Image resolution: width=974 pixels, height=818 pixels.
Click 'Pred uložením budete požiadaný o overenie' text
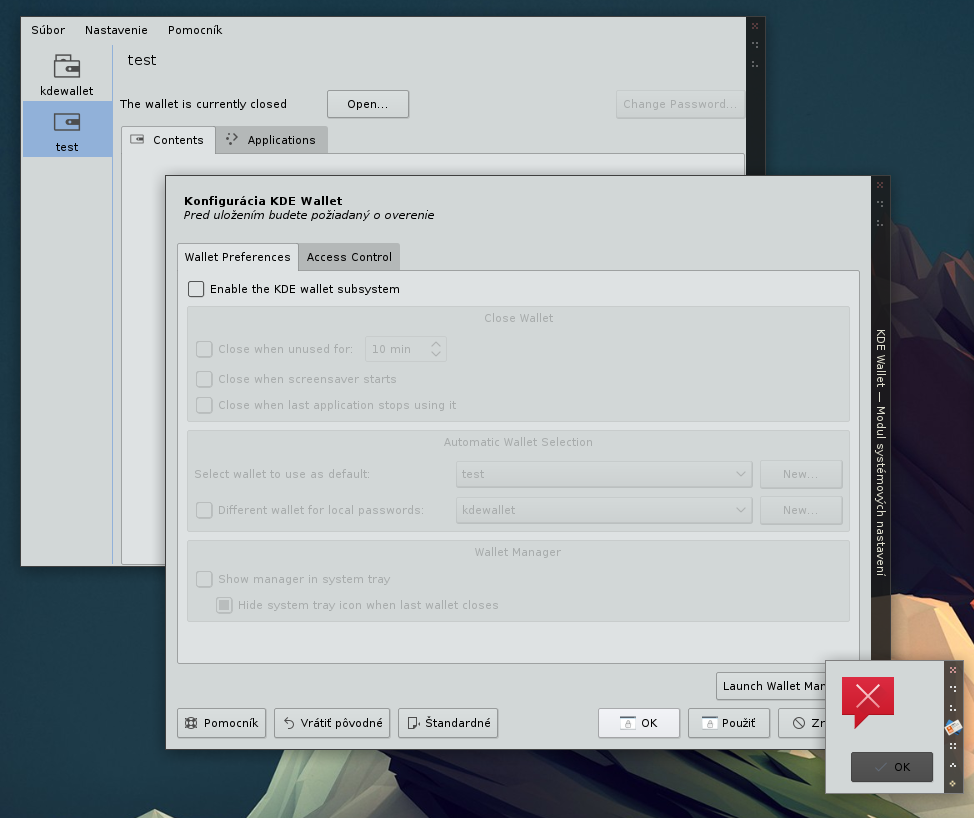[309, 215]
